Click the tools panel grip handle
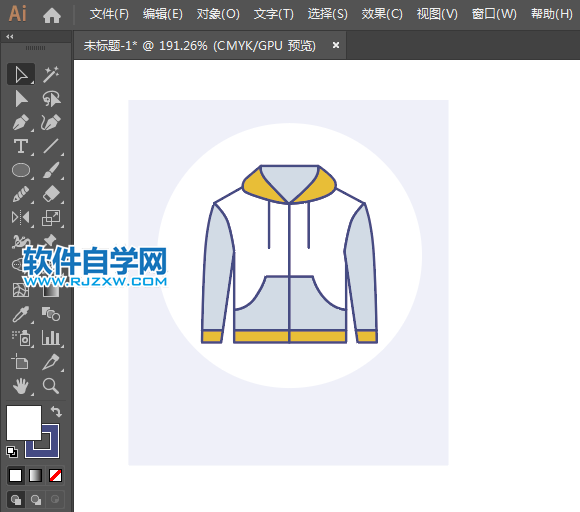 36,48
